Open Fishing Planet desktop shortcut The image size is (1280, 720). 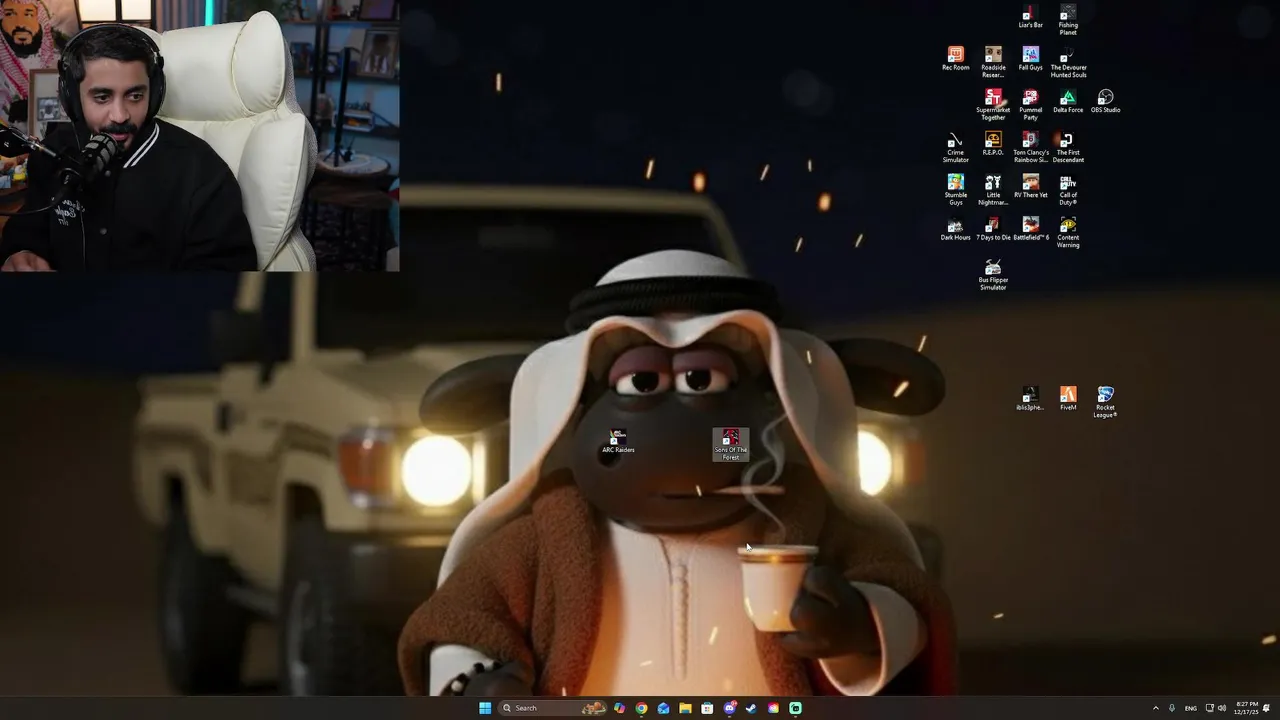(1068, 20)
